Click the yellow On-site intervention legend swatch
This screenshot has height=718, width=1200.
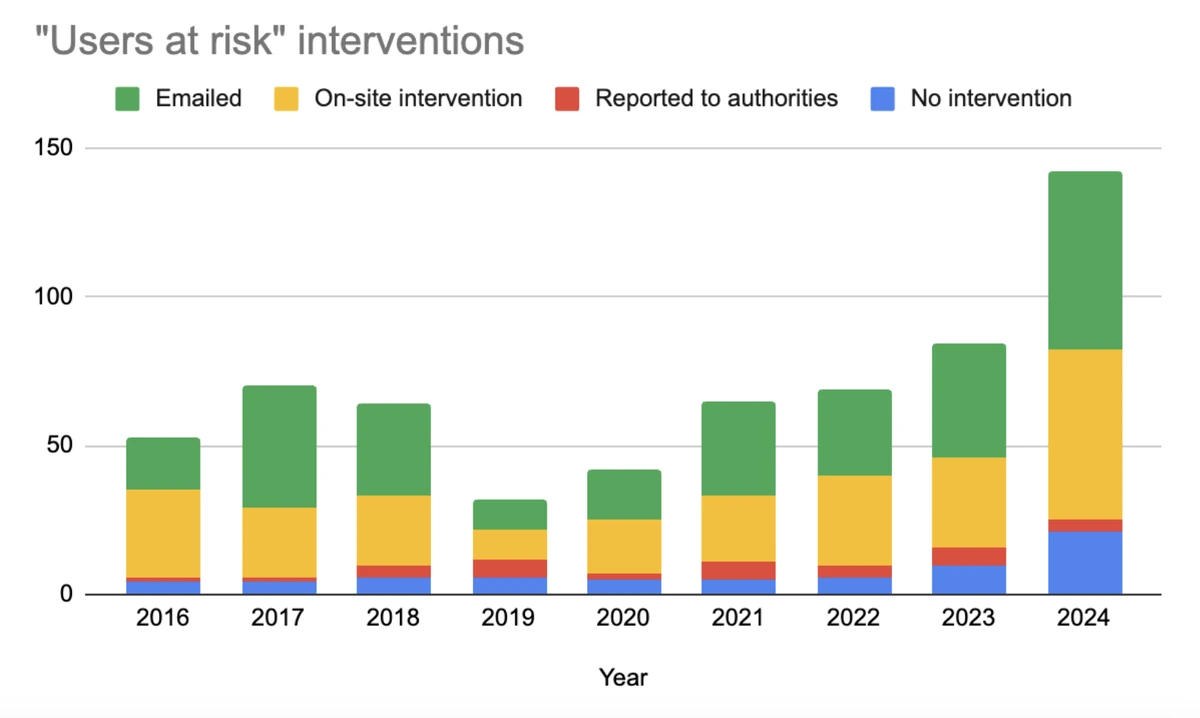286,98
